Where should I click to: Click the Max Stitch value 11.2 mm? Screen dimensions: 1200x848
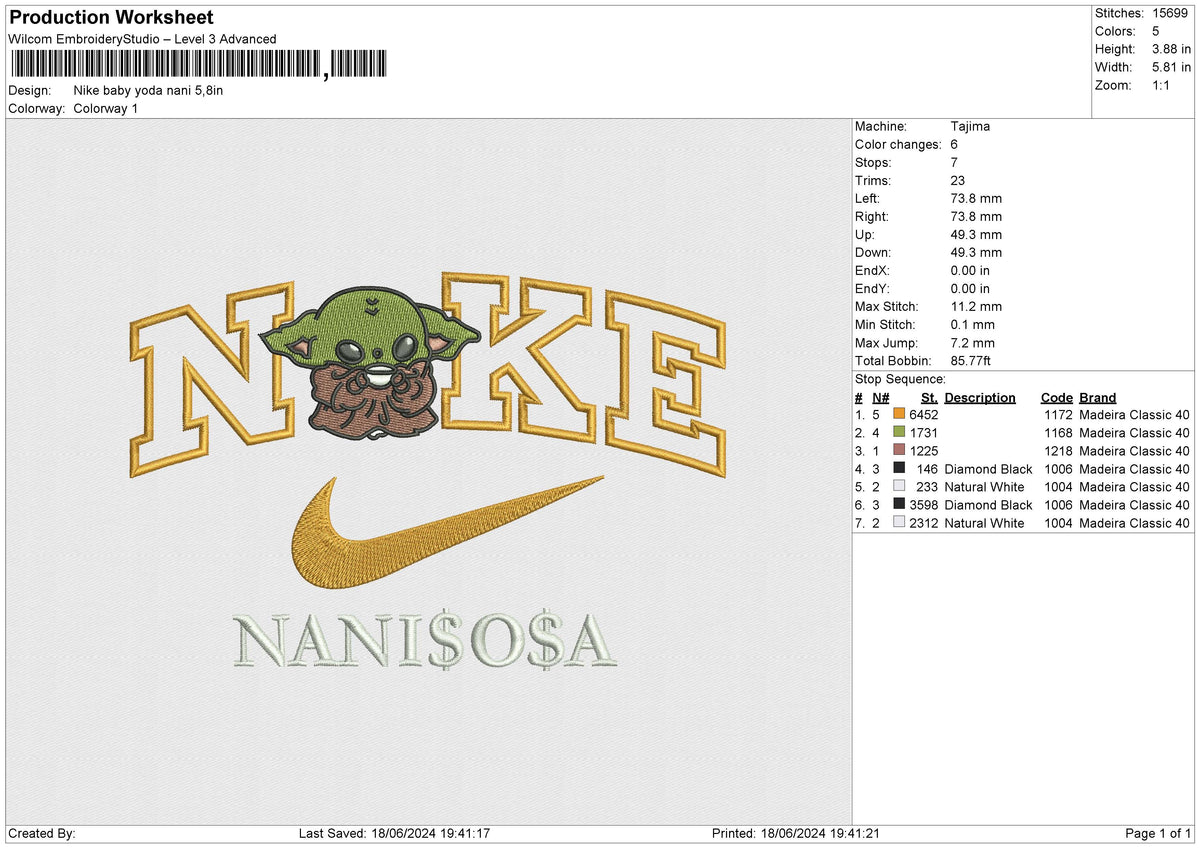(976, 306)
